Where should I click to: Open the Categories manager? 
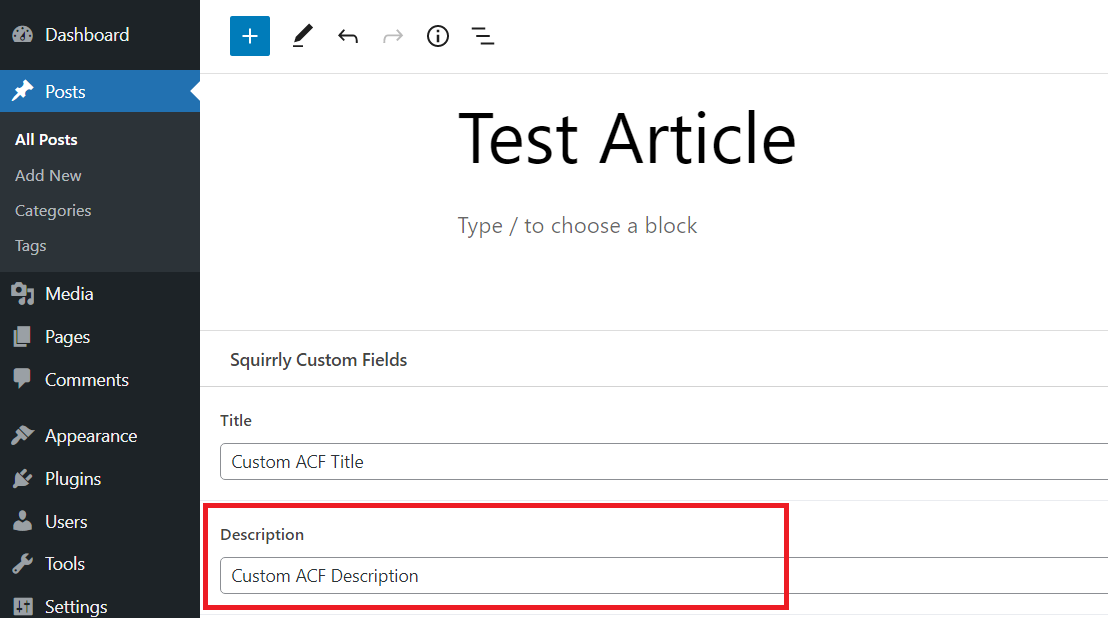52,210
